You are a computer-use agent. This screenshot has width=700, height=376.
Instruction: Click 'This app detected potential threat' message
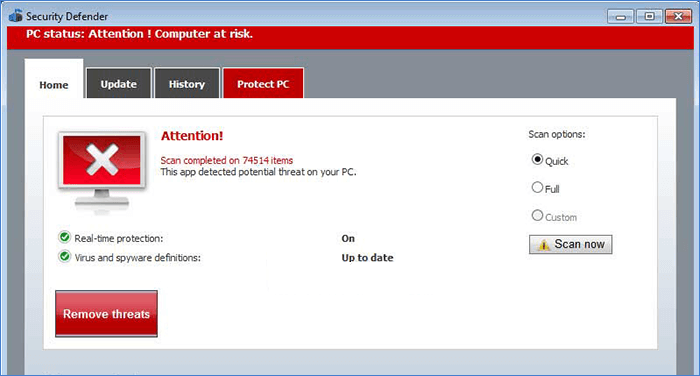258,172
